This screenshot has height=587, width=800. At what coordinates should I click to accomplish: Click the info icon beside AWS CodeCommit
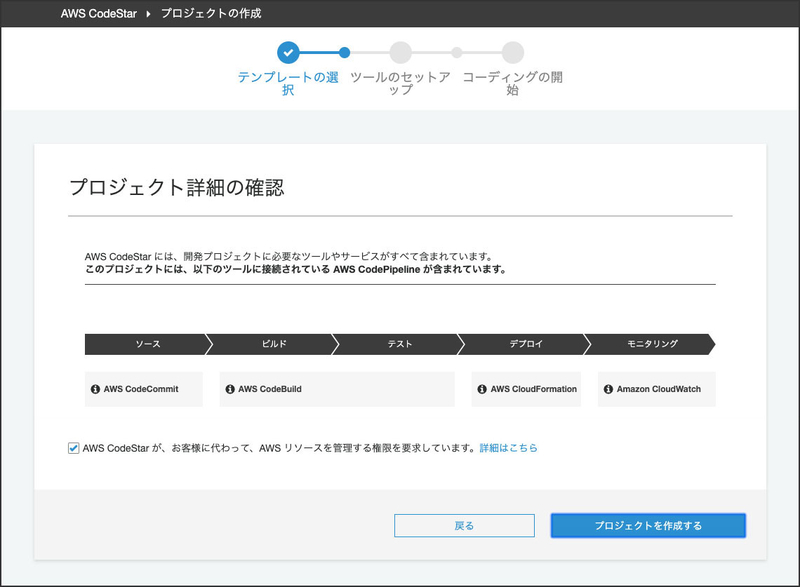95,389
